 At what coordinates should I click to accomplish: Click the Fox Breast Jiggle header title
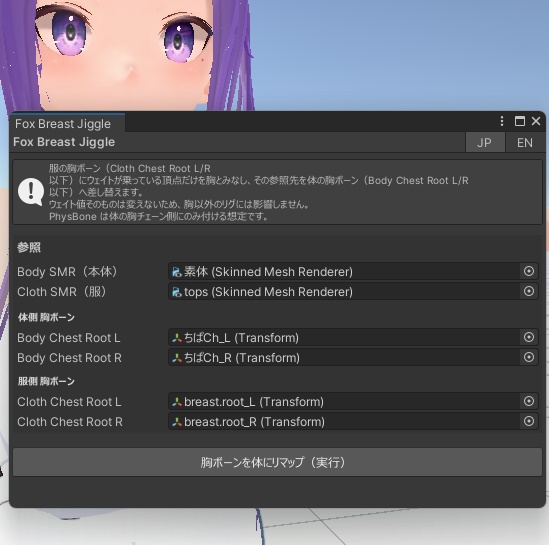(x=64, y=142)
